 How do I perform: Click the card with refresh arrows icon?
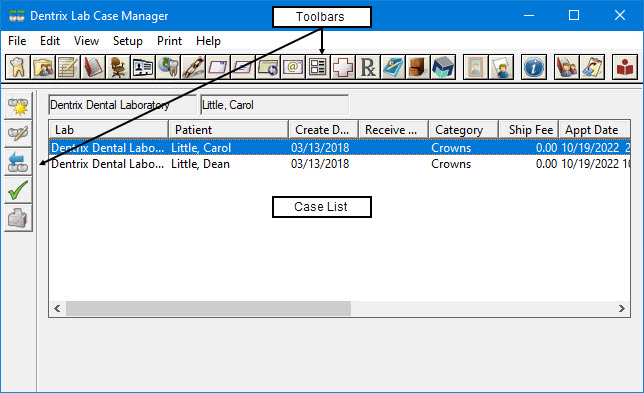268,67
